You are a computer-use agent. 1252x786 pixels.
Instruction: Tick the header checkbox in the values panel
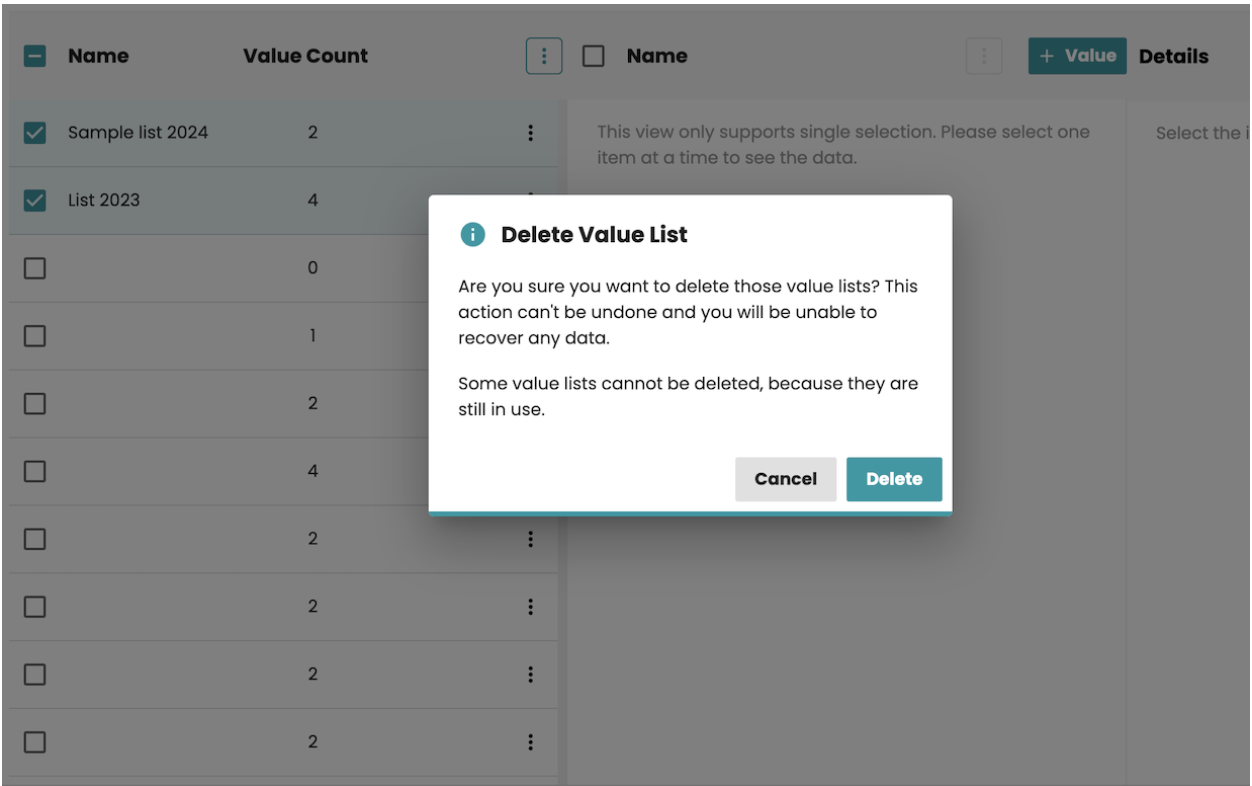(x=594, y=57)
